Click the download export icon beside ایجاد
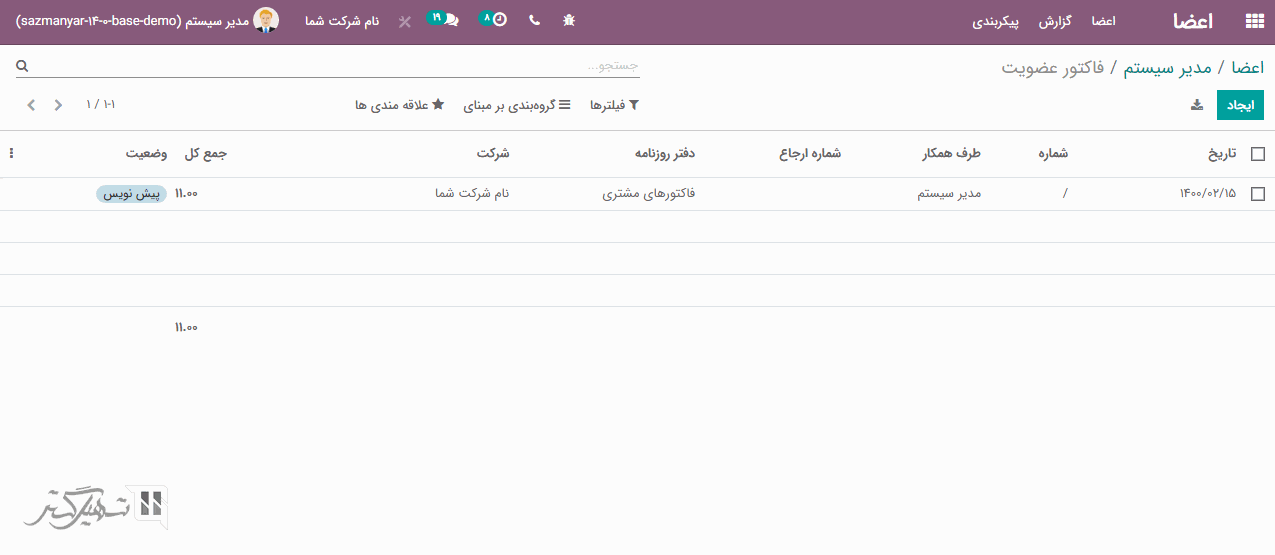The width and height of the screenshot is (1275, 555). tap(1197, 105)
